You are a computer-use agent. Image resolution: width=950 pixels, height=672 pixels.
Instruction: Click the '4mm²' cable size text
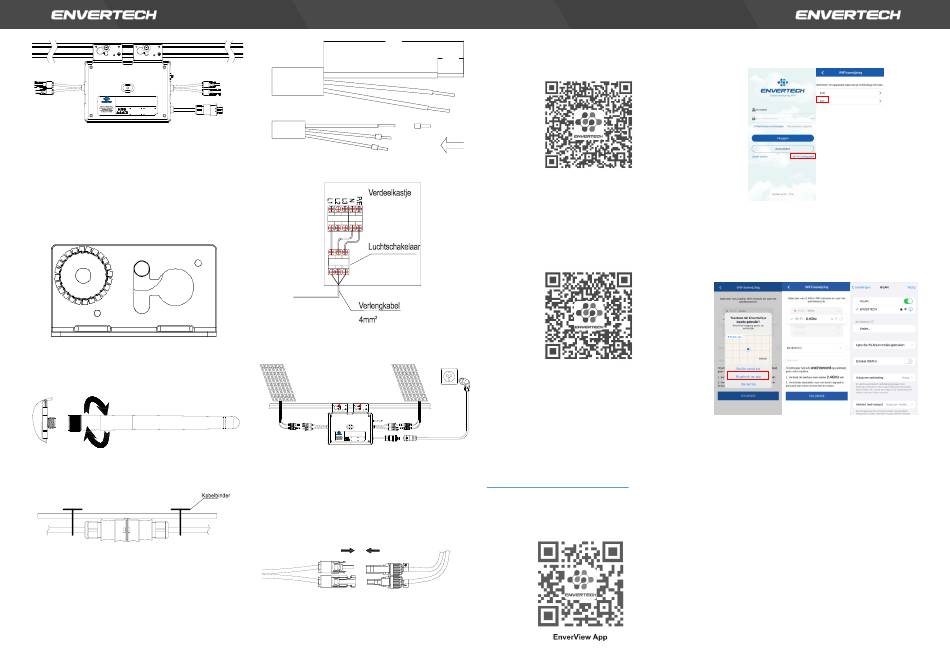(368, 319)
